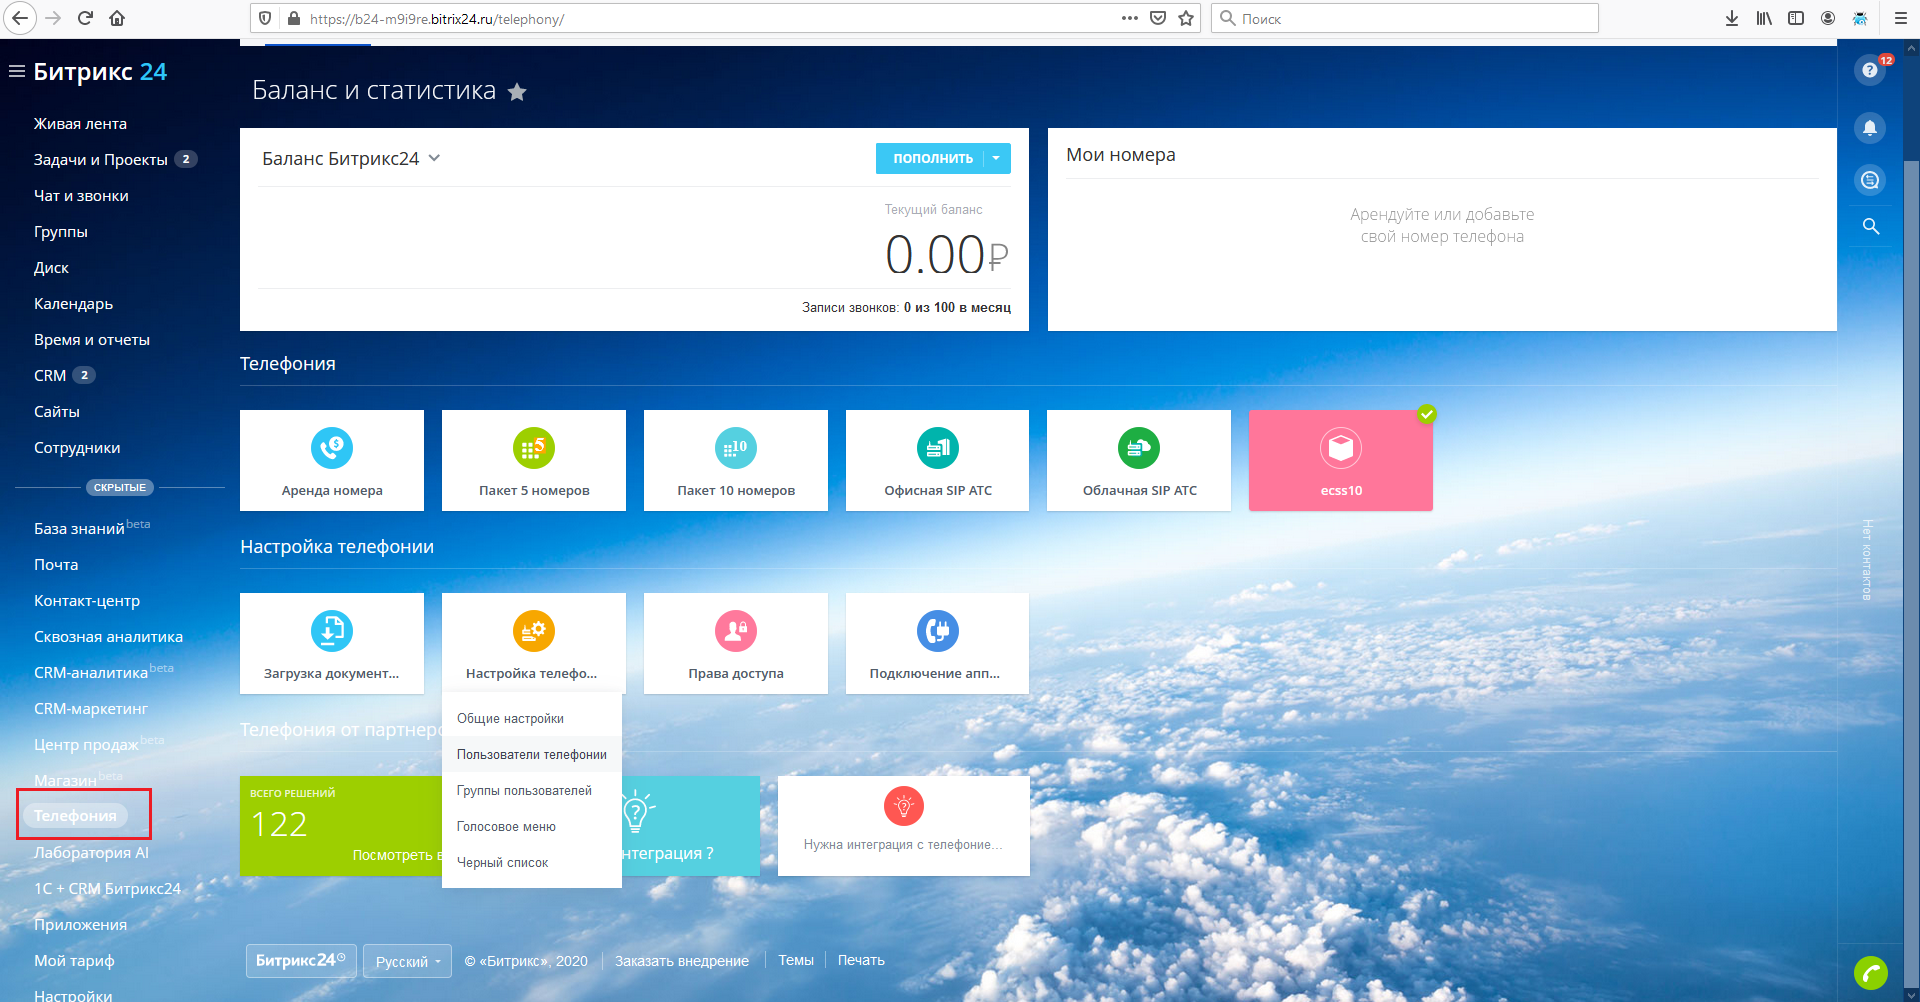The image size is (1920, 1002).
Task: Open the notifications bell
Action: (1870, 128)
